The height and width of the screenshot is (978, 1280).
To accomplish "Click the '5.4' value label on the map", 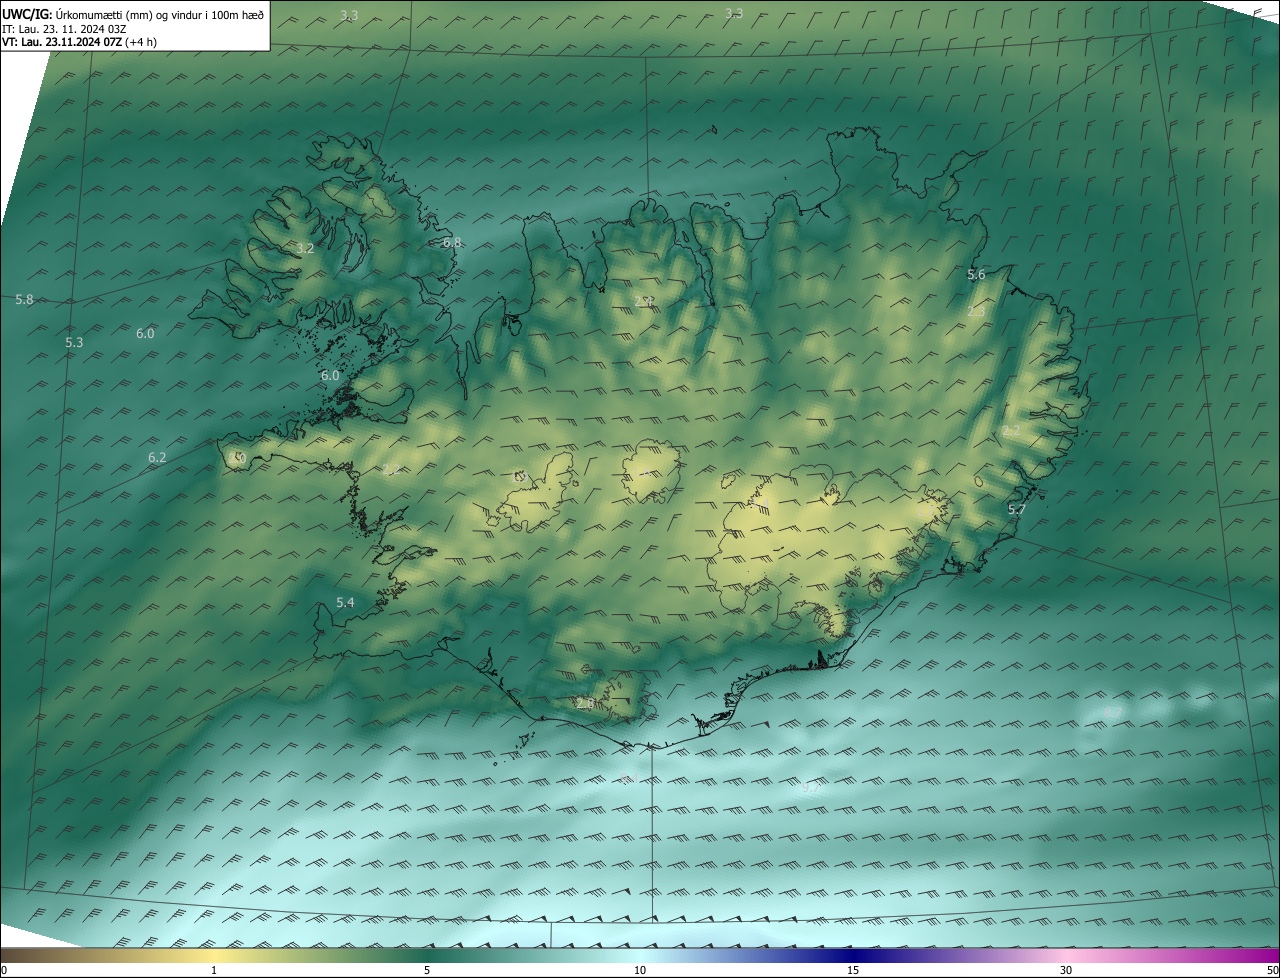I will (x=345, y=602).
